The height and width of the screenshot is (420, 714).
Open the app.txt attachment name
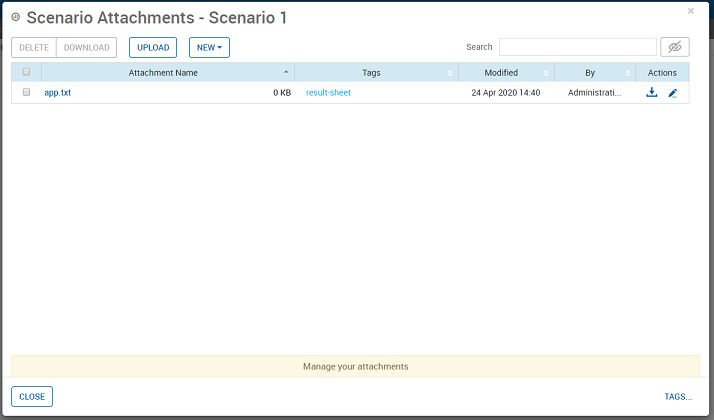pyautogui.click(x=58, y=93)
